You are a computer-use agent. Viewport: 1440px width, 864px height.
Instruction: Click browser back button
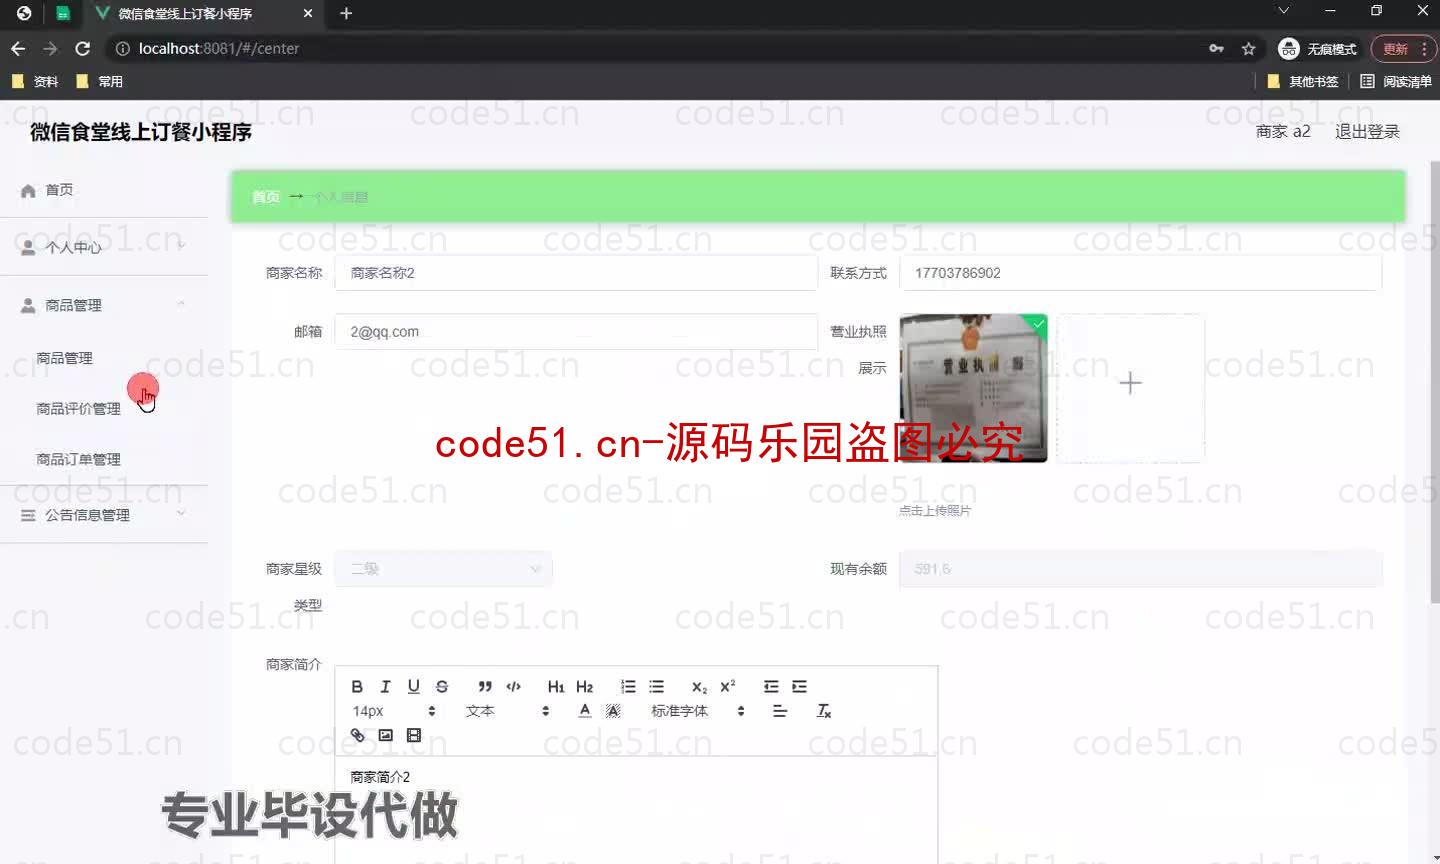pyautogui.click(x=18, y=48)
